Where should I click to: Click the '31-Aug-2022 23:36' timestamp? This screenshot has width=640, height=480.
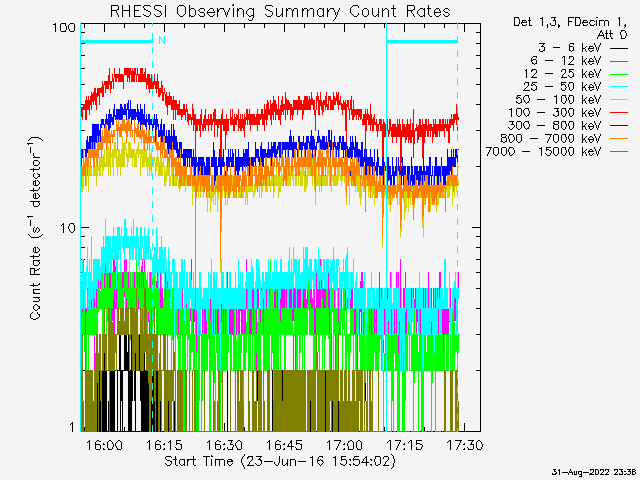(x=594, y=473)
